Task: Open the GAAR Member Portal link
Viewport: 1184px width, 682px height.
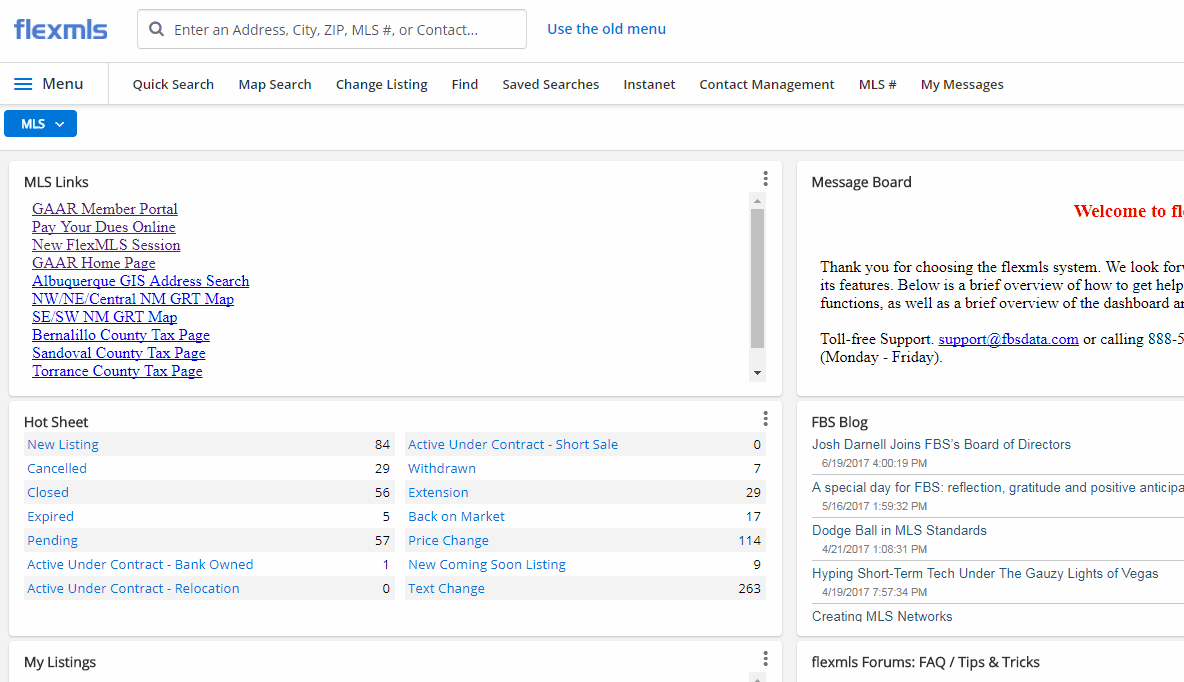Action: (x=105, y=209)
